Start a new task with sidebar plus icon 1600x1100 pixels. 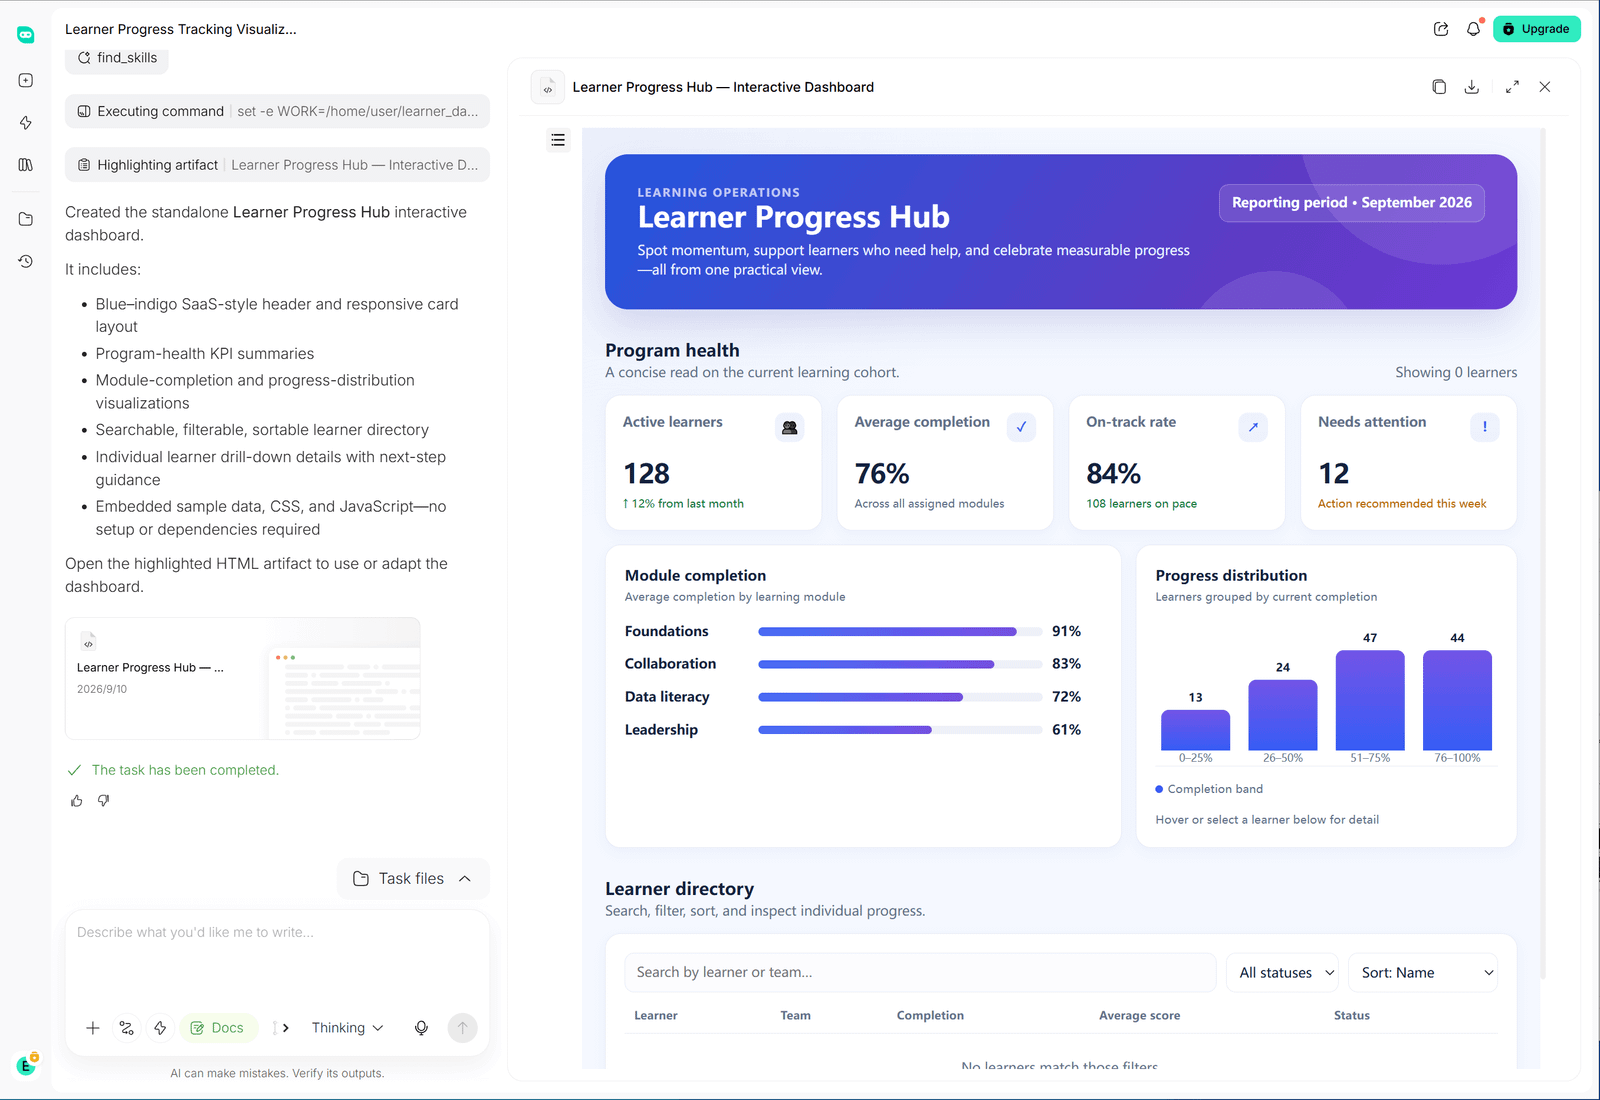[26, 80]
